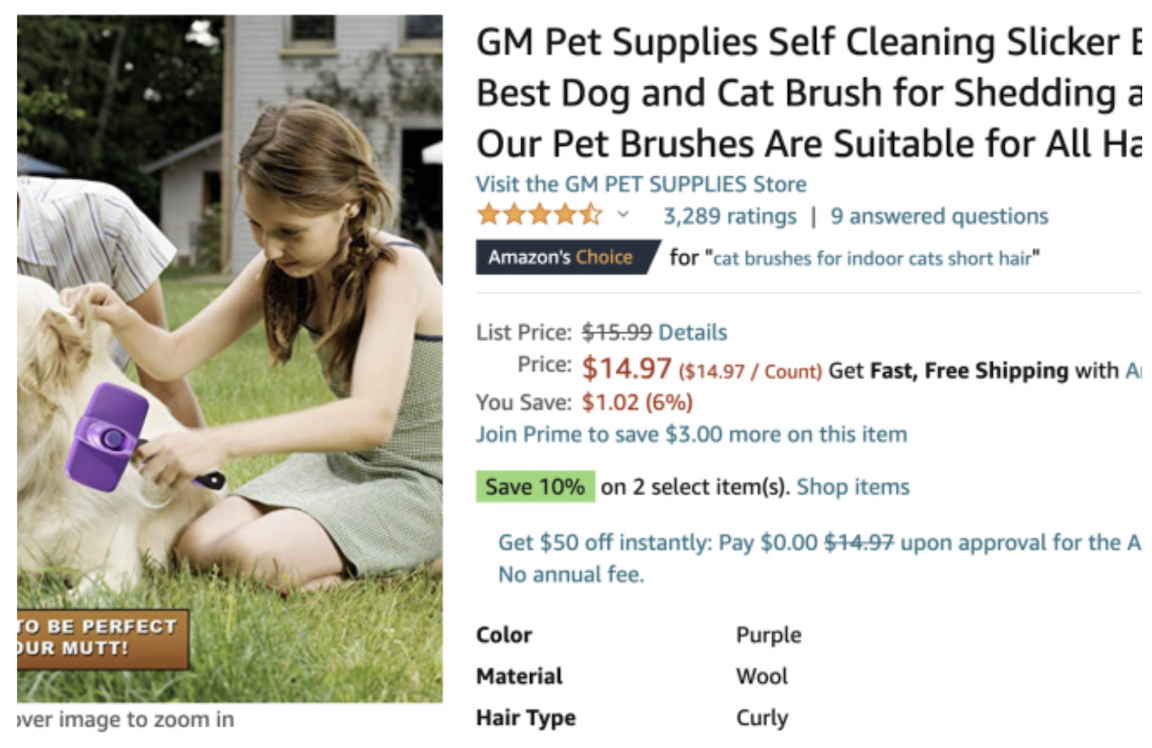Screen dimensions: 1152x748
Task: Click the Purple color value
Action: (x=768, y=635)
